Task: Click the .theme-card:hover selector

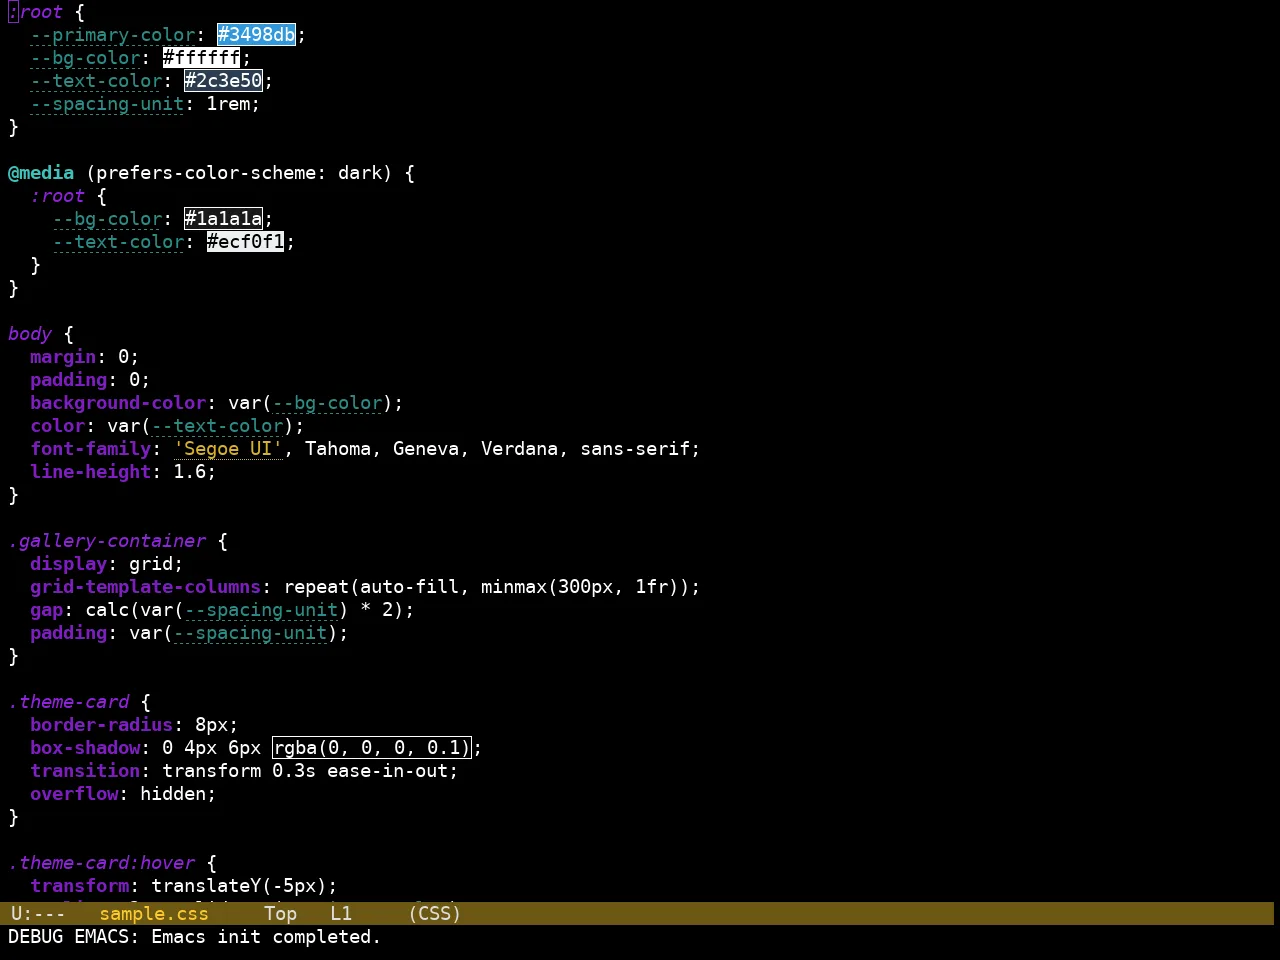Action: 101,863
